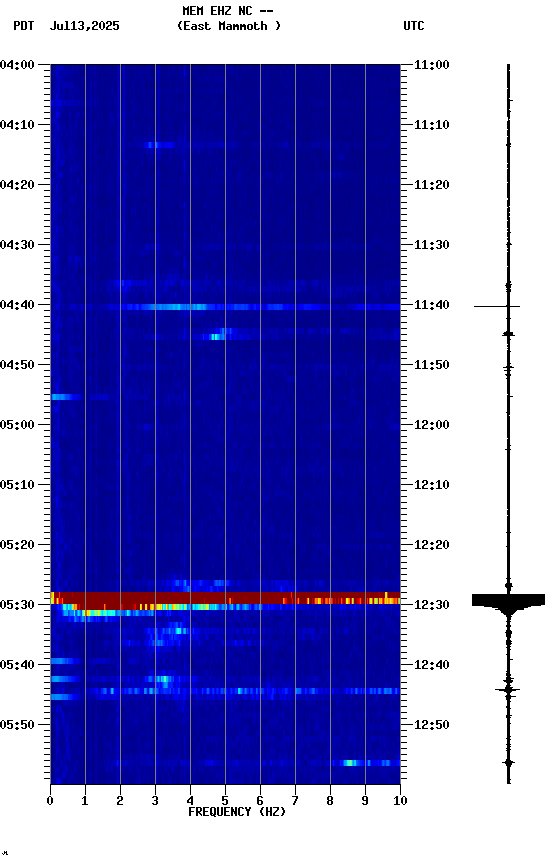Click the '0' frequency axis tick label
The height and width of the screenshot is (864, 552).
pos(50,801)
